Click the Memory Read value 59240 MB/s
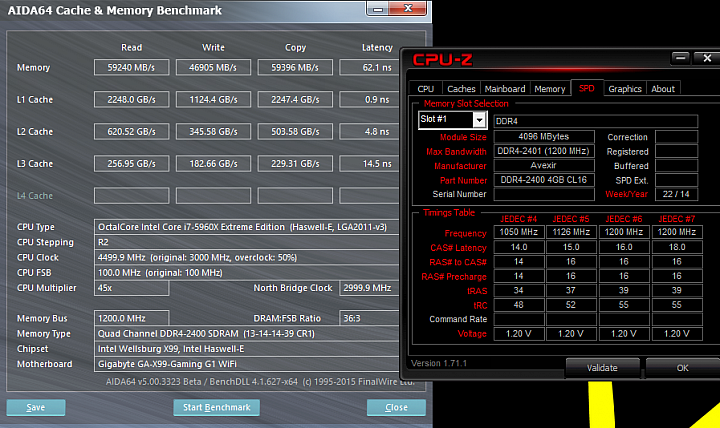 [131, 68]
